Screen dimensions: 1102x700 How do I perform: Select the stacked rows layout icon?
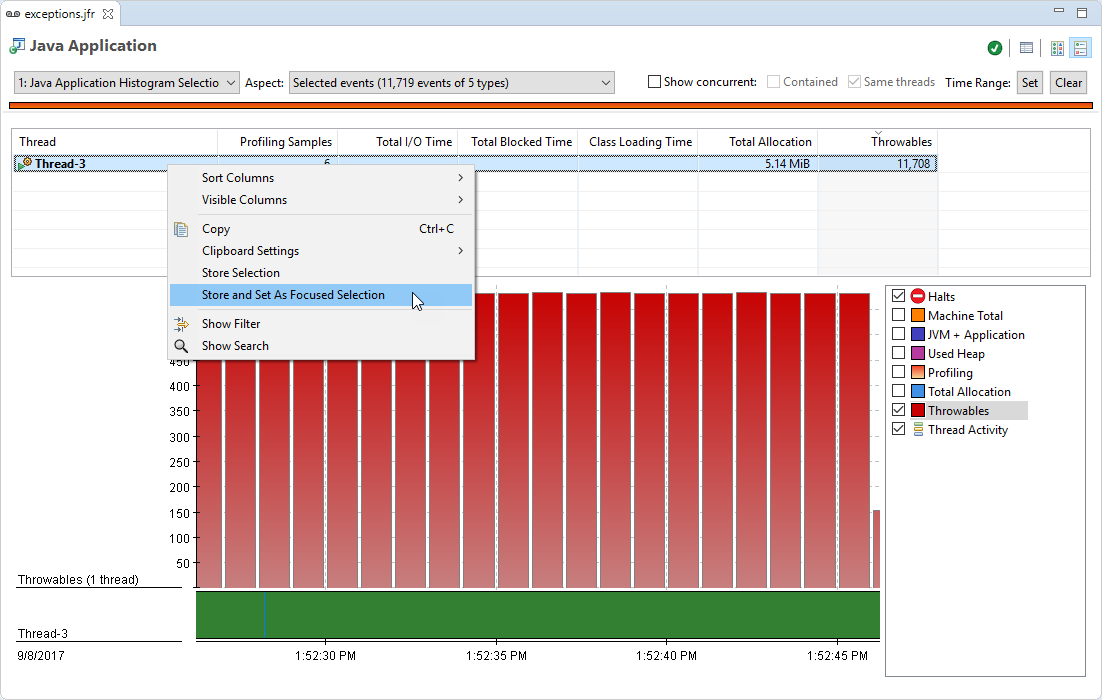(1080, 48)
